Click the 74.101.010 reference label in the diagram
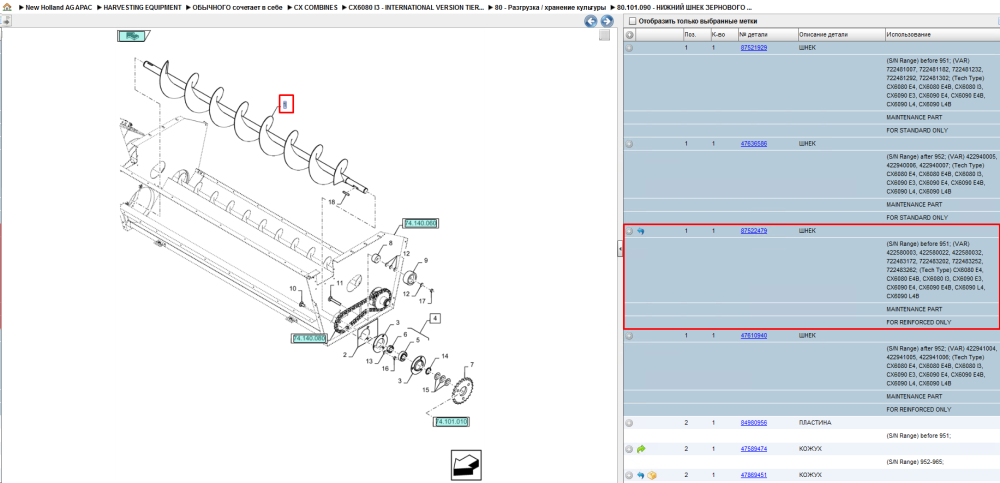The height and width of the screenshot is (483, 1000). (x=452, y=422)
